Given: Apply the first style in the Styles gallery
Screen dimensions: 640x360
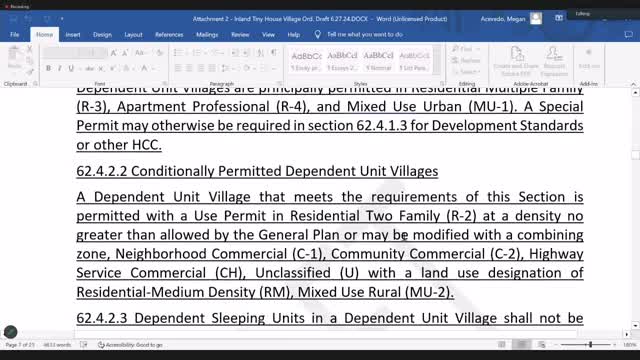Looking at the screenshot, I should (307, 60).
